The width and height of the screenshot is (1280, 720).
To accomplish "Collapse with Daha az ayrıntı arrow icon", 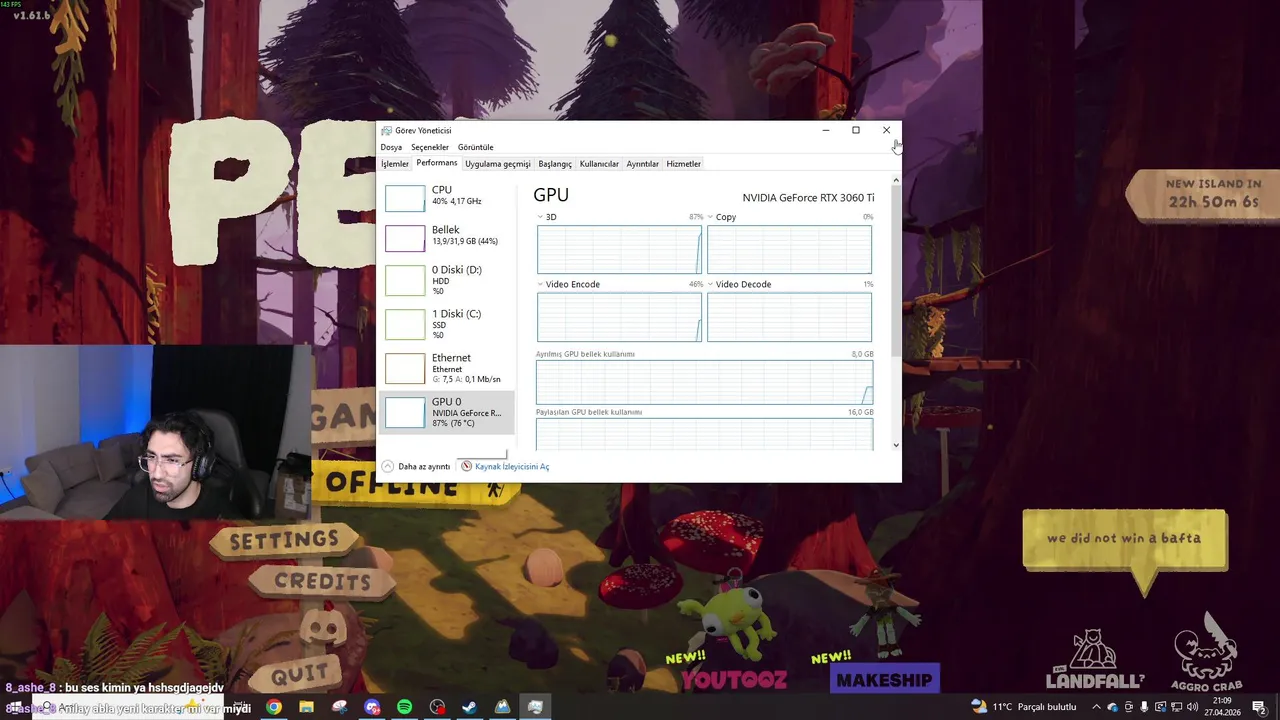I will [x=388, y=466].
